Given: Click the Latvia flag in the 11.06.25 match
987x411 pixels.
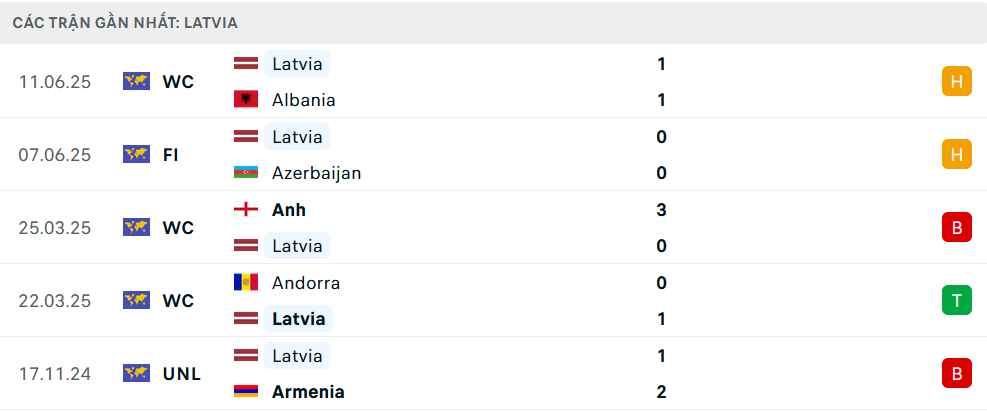Looking at the screenshot, I should pyautogui.click(x=245, y=64).
